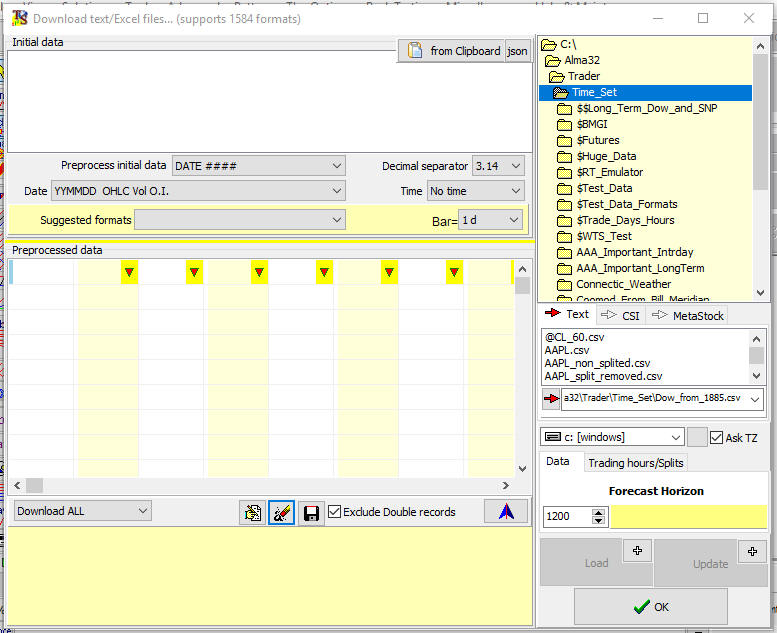Open the $Futures folder
The image size is (777, 633).
click(x=597, y=140)
